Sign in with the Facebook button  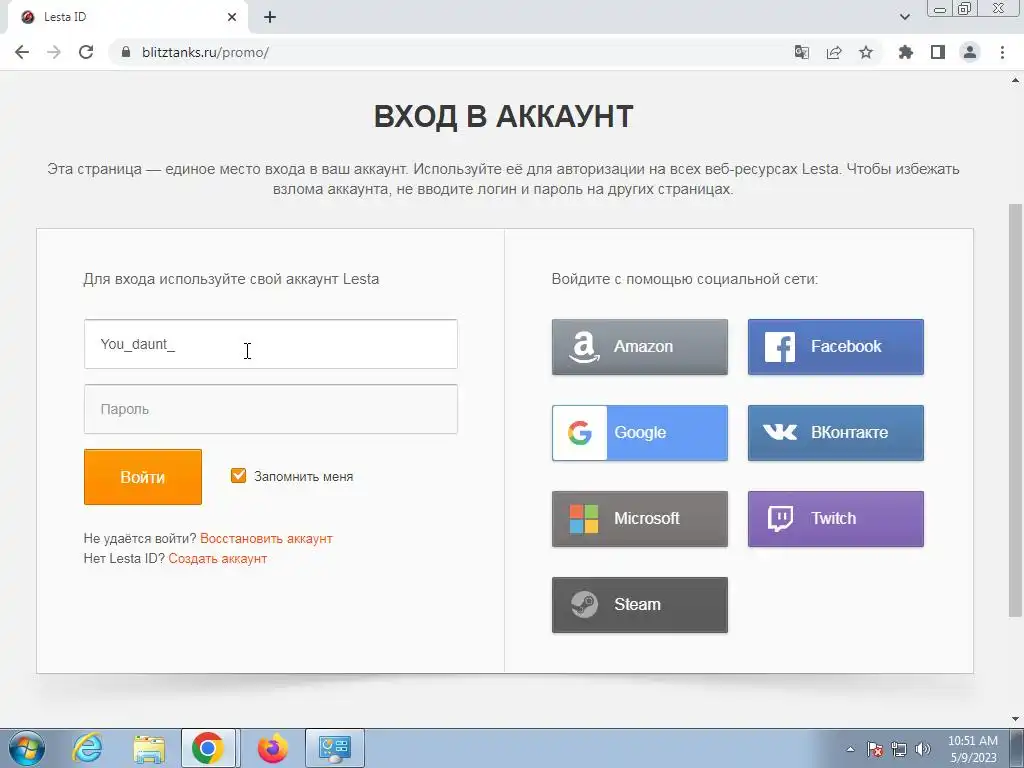tap(835, 347)
